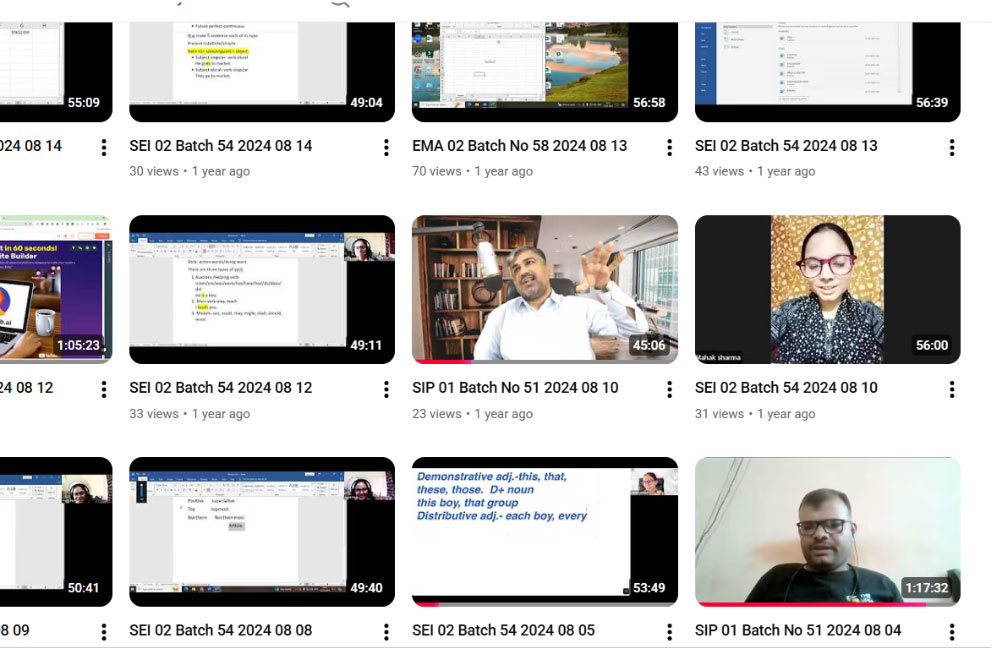Play the 45:06 video of man waving hand
This screenshot has width=1000, height=650.
(544, 288)
